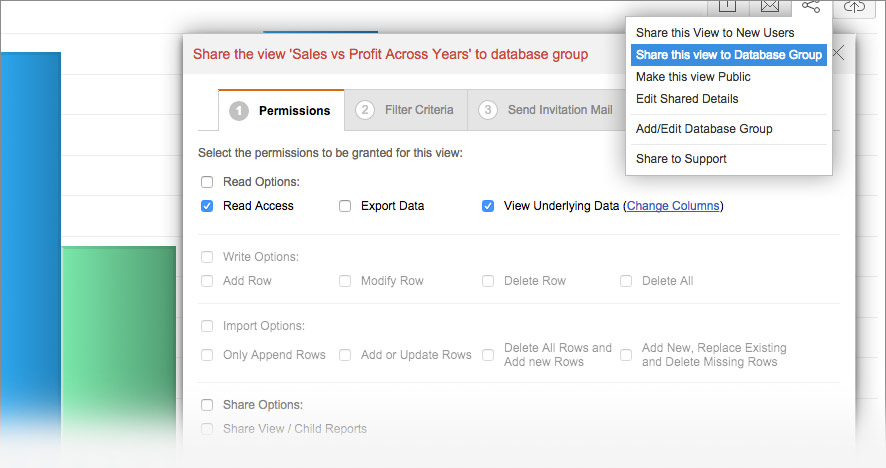
Task: Close the share dialog with X
Action: (838, 54)
